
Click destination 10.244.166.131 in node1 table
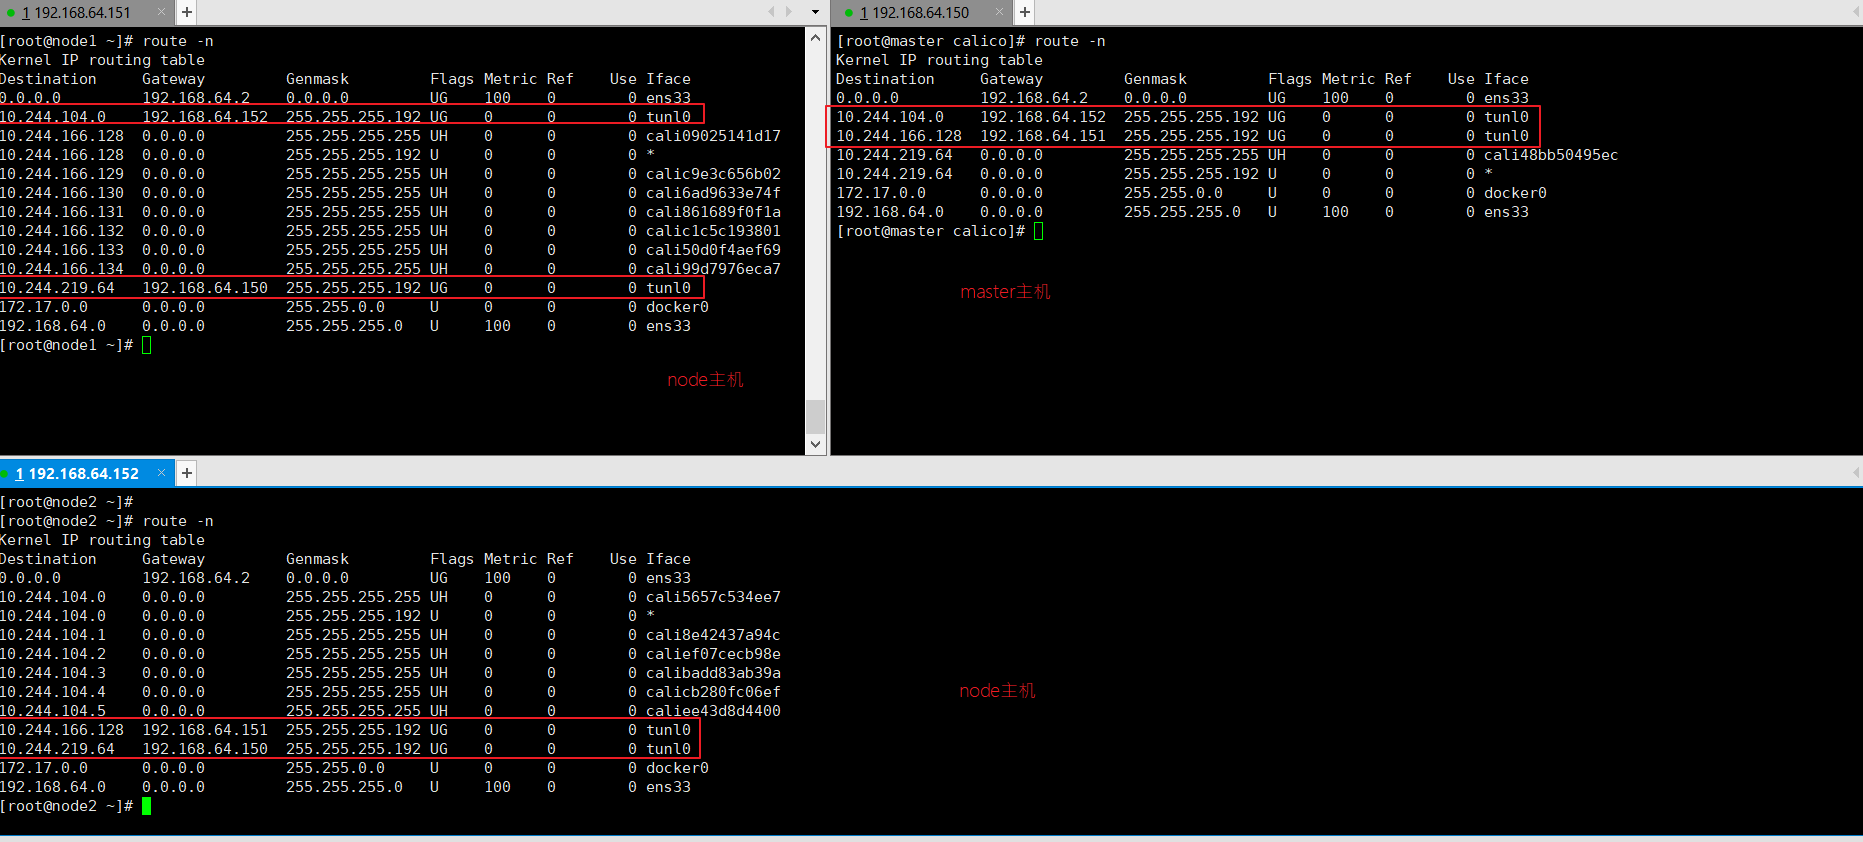click(62, 212)
